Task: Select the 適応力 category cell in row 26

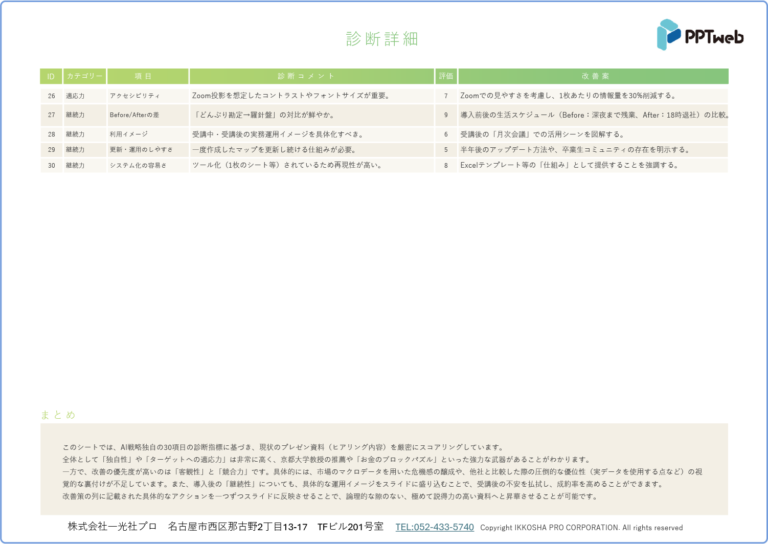Action: [85, 96]
